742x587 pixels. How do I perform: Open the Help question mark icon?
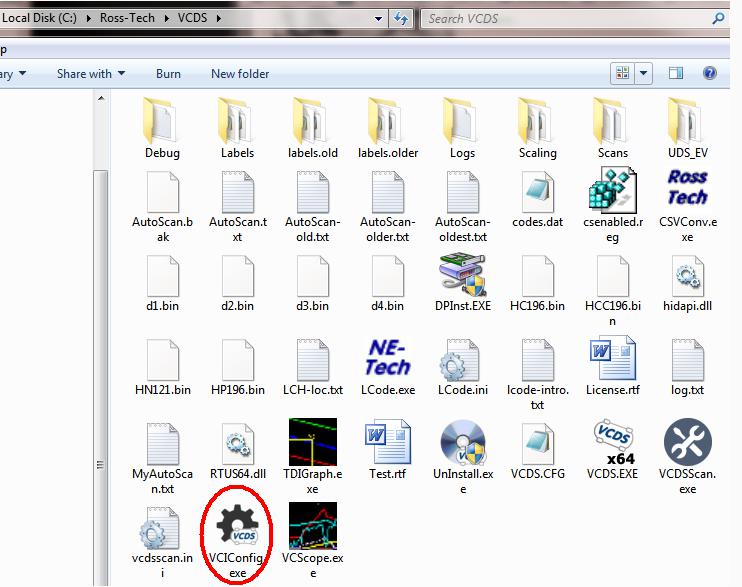(x=709, y=73)
